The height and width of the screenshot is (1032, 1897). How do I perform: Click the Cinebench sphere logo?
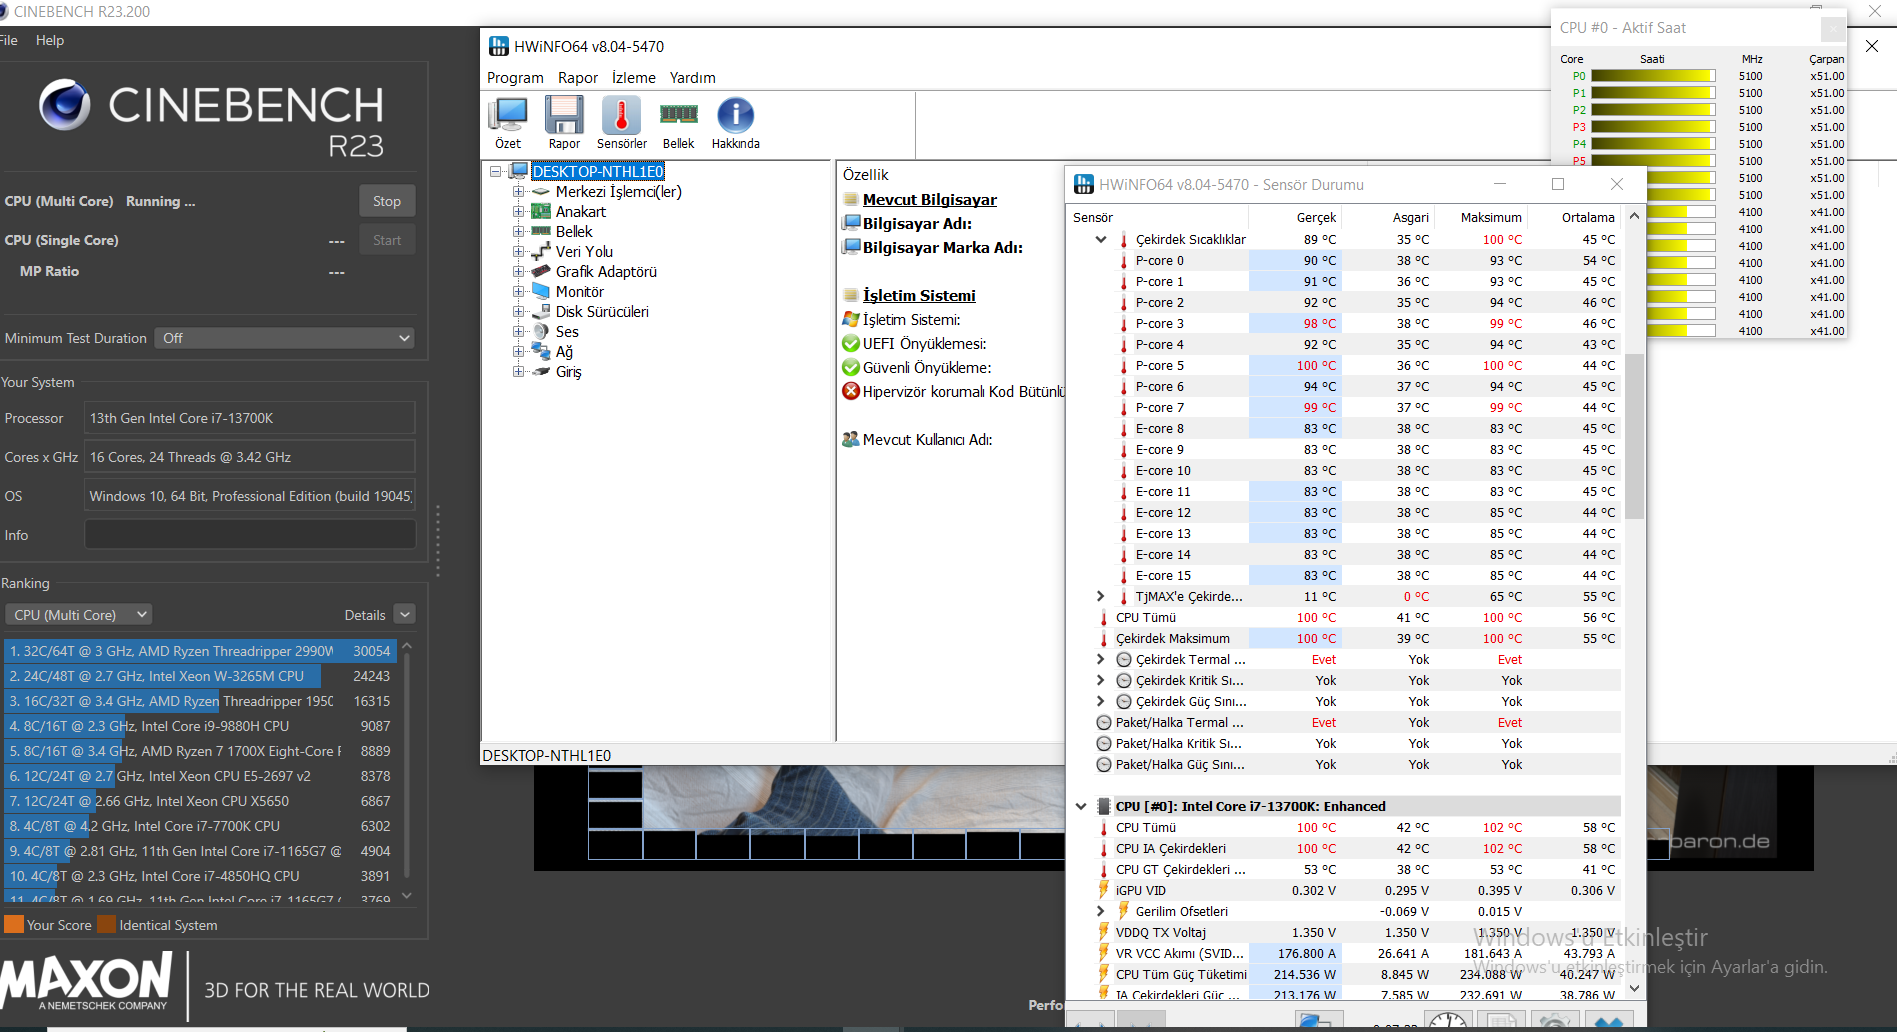(64, 105)
